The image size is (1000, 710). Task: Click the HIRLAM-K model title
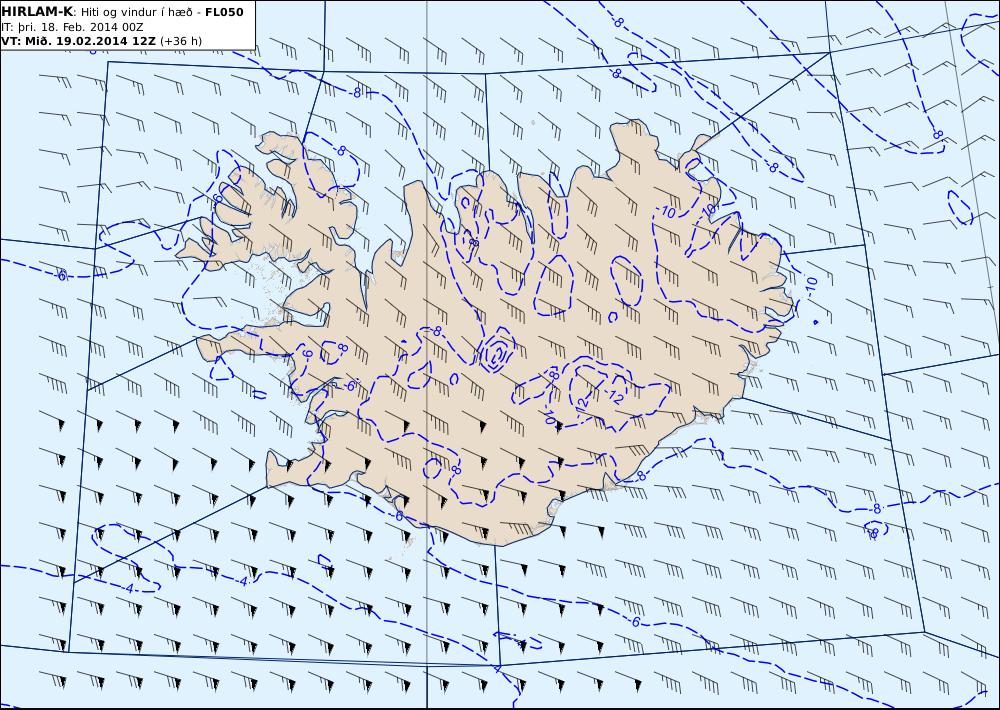pyautogui.click(x=38, y=12)
